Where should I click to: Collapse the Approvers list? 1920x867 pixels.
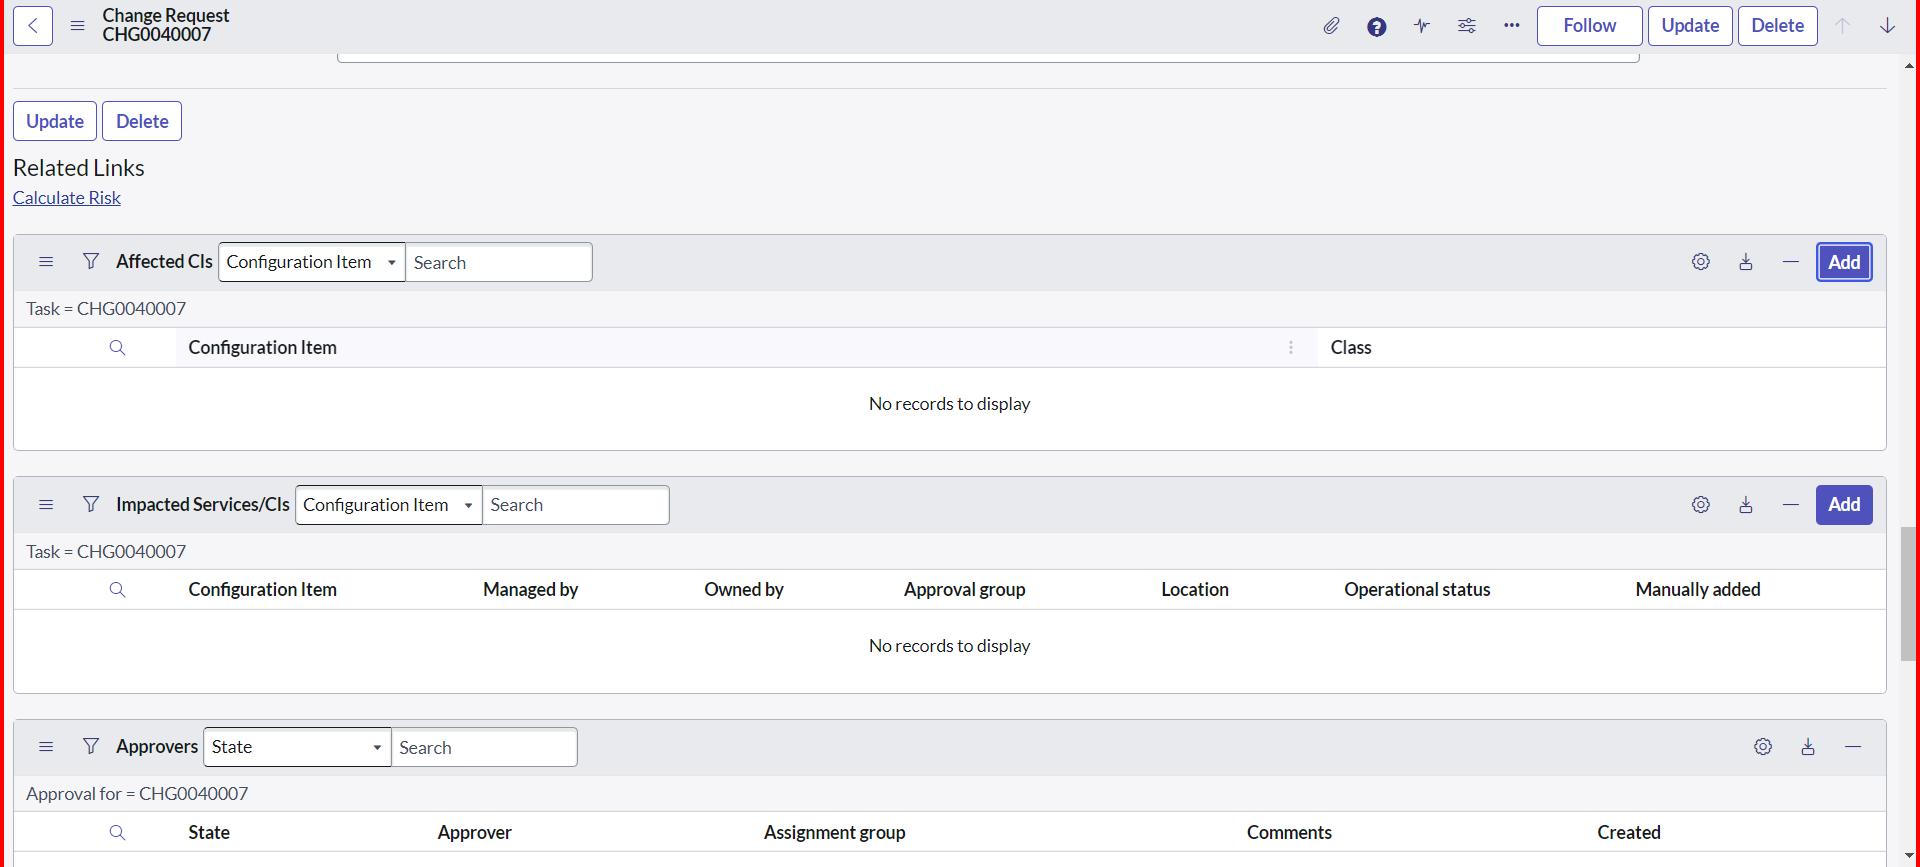pos(1853,747)
